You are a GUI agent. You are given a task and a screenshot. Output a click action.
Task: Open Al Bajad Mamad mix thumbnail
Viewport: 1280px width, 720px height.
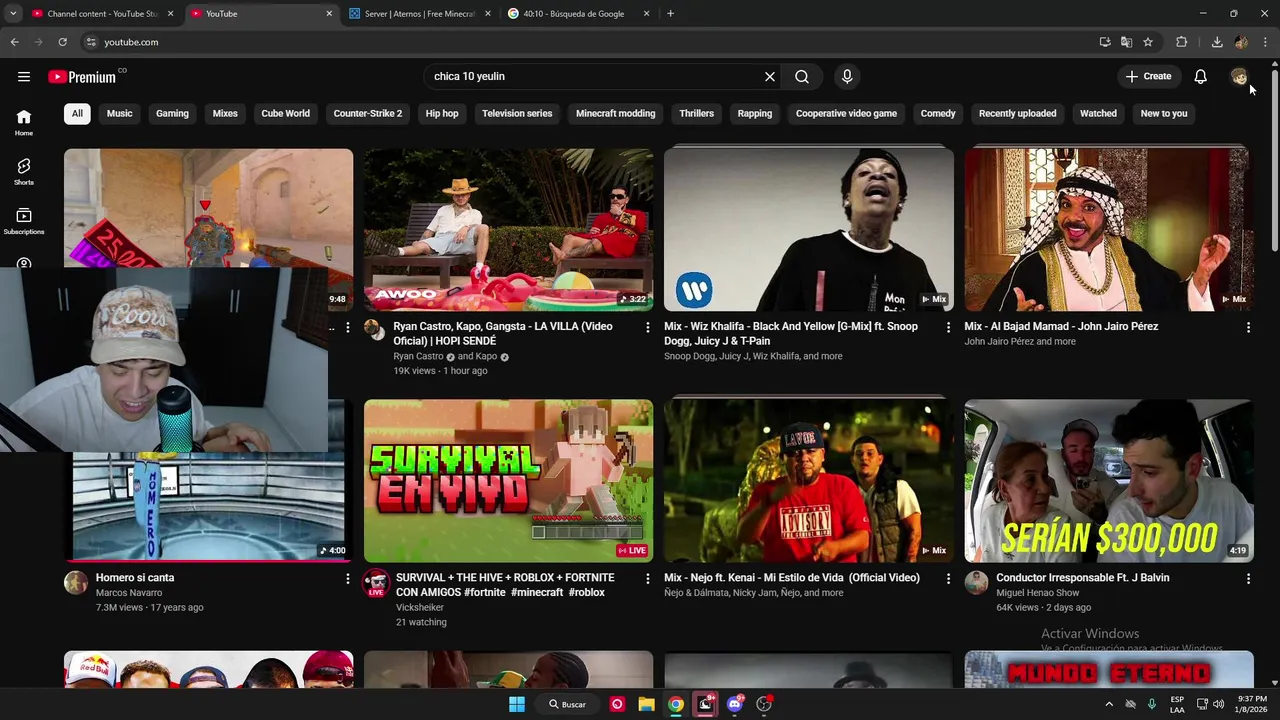pos(1108,230)
